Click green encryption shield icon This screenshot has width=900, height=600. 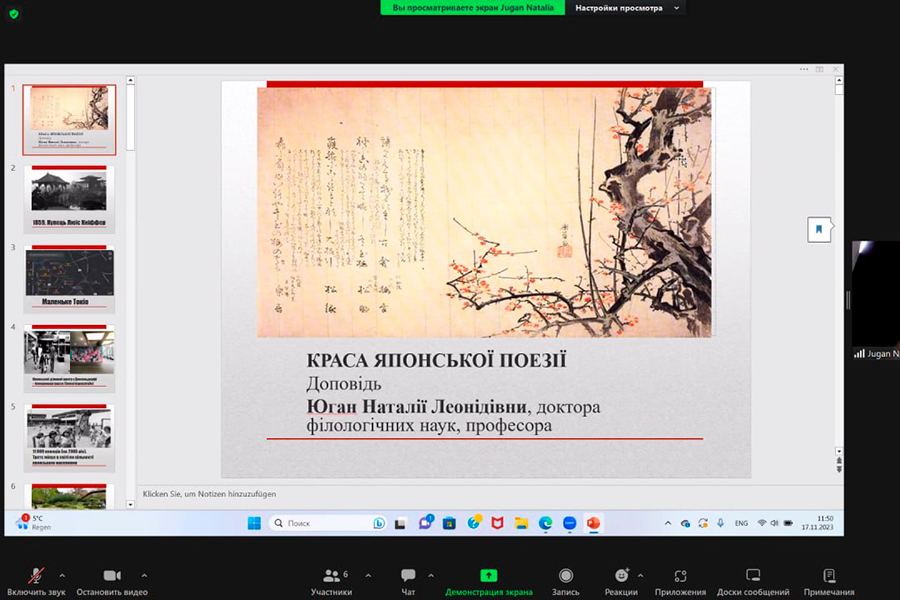click(x=14, y=14)
